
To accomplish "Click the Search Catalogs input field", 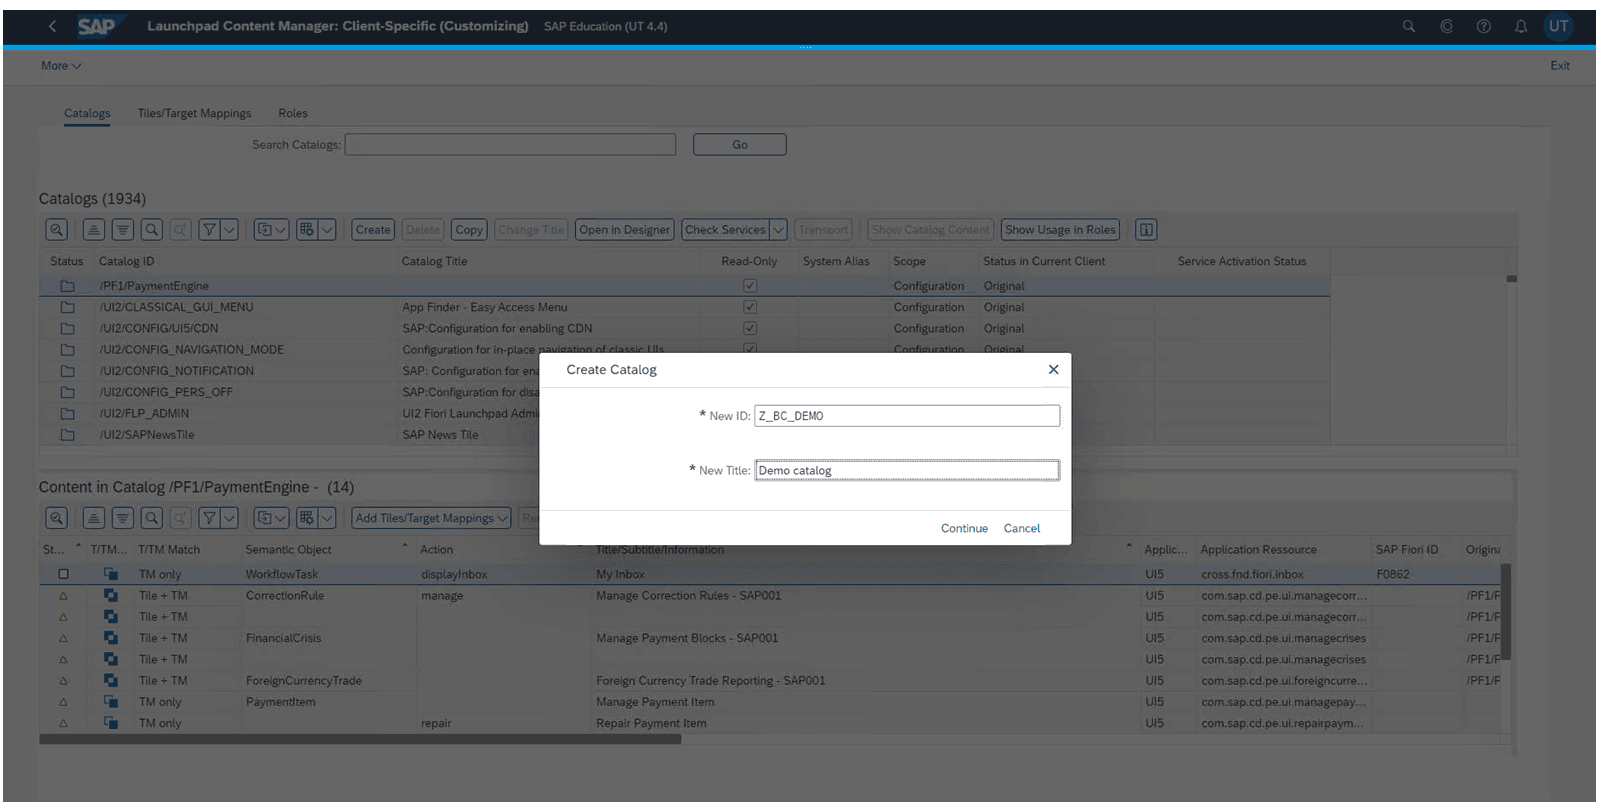I will pyautogui.click(x=510, y=145).
